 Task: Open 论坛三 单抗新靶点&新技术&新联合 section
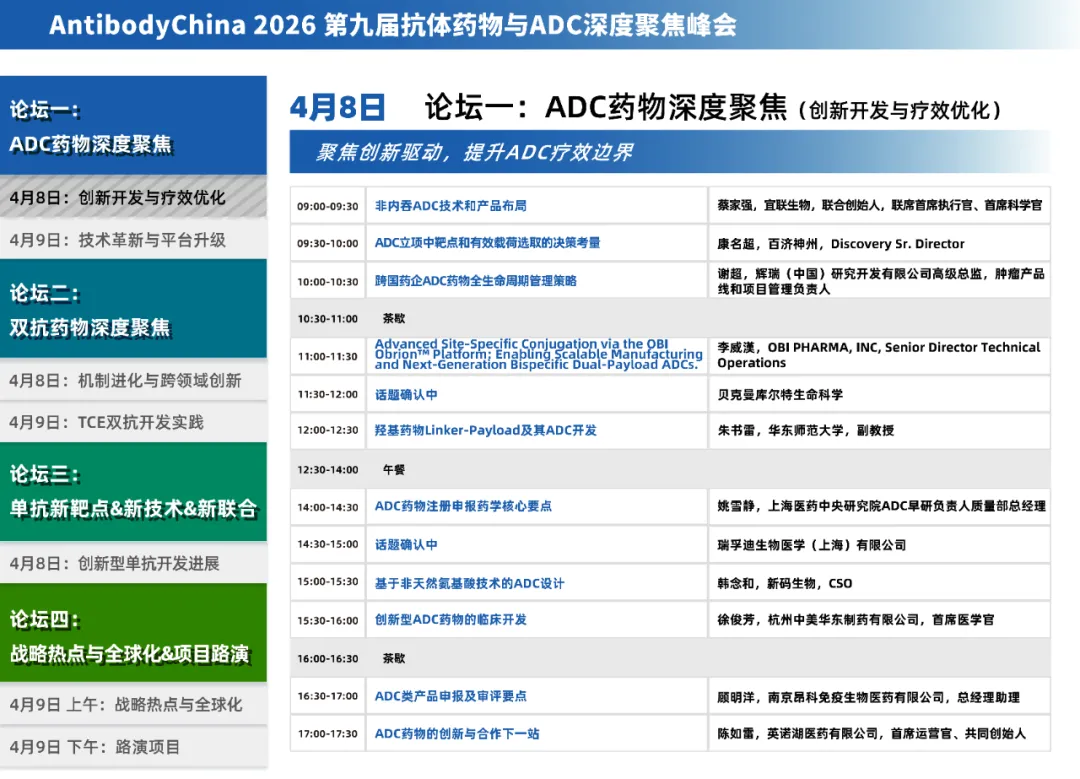133,492
